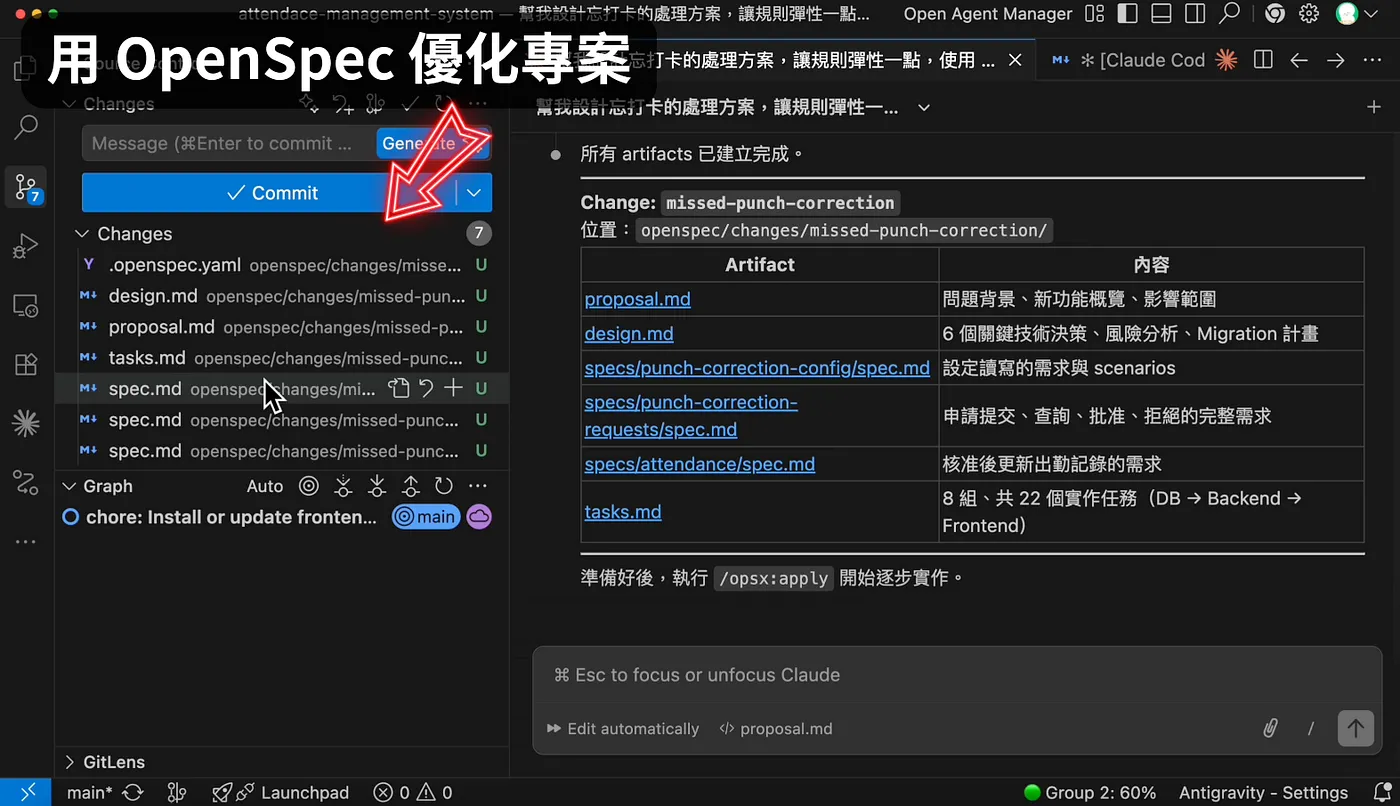1400x806 pixels.
Task: Start a new conversation with plus icon
Action: tap(1373, 107)
